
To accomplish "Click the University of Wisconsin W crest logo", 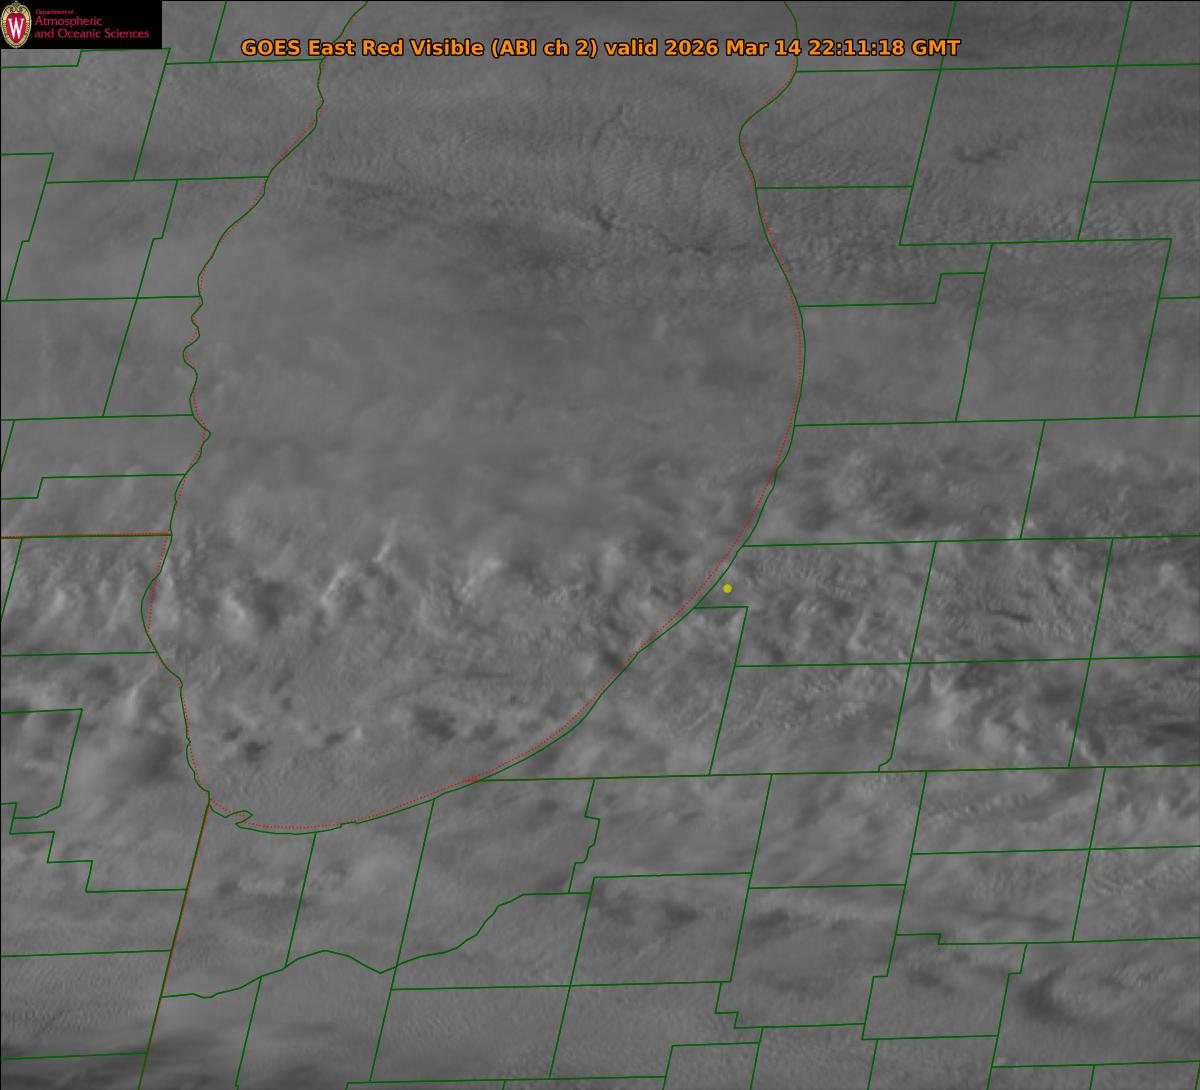I will pyautogui.click(x=16, y=24).
